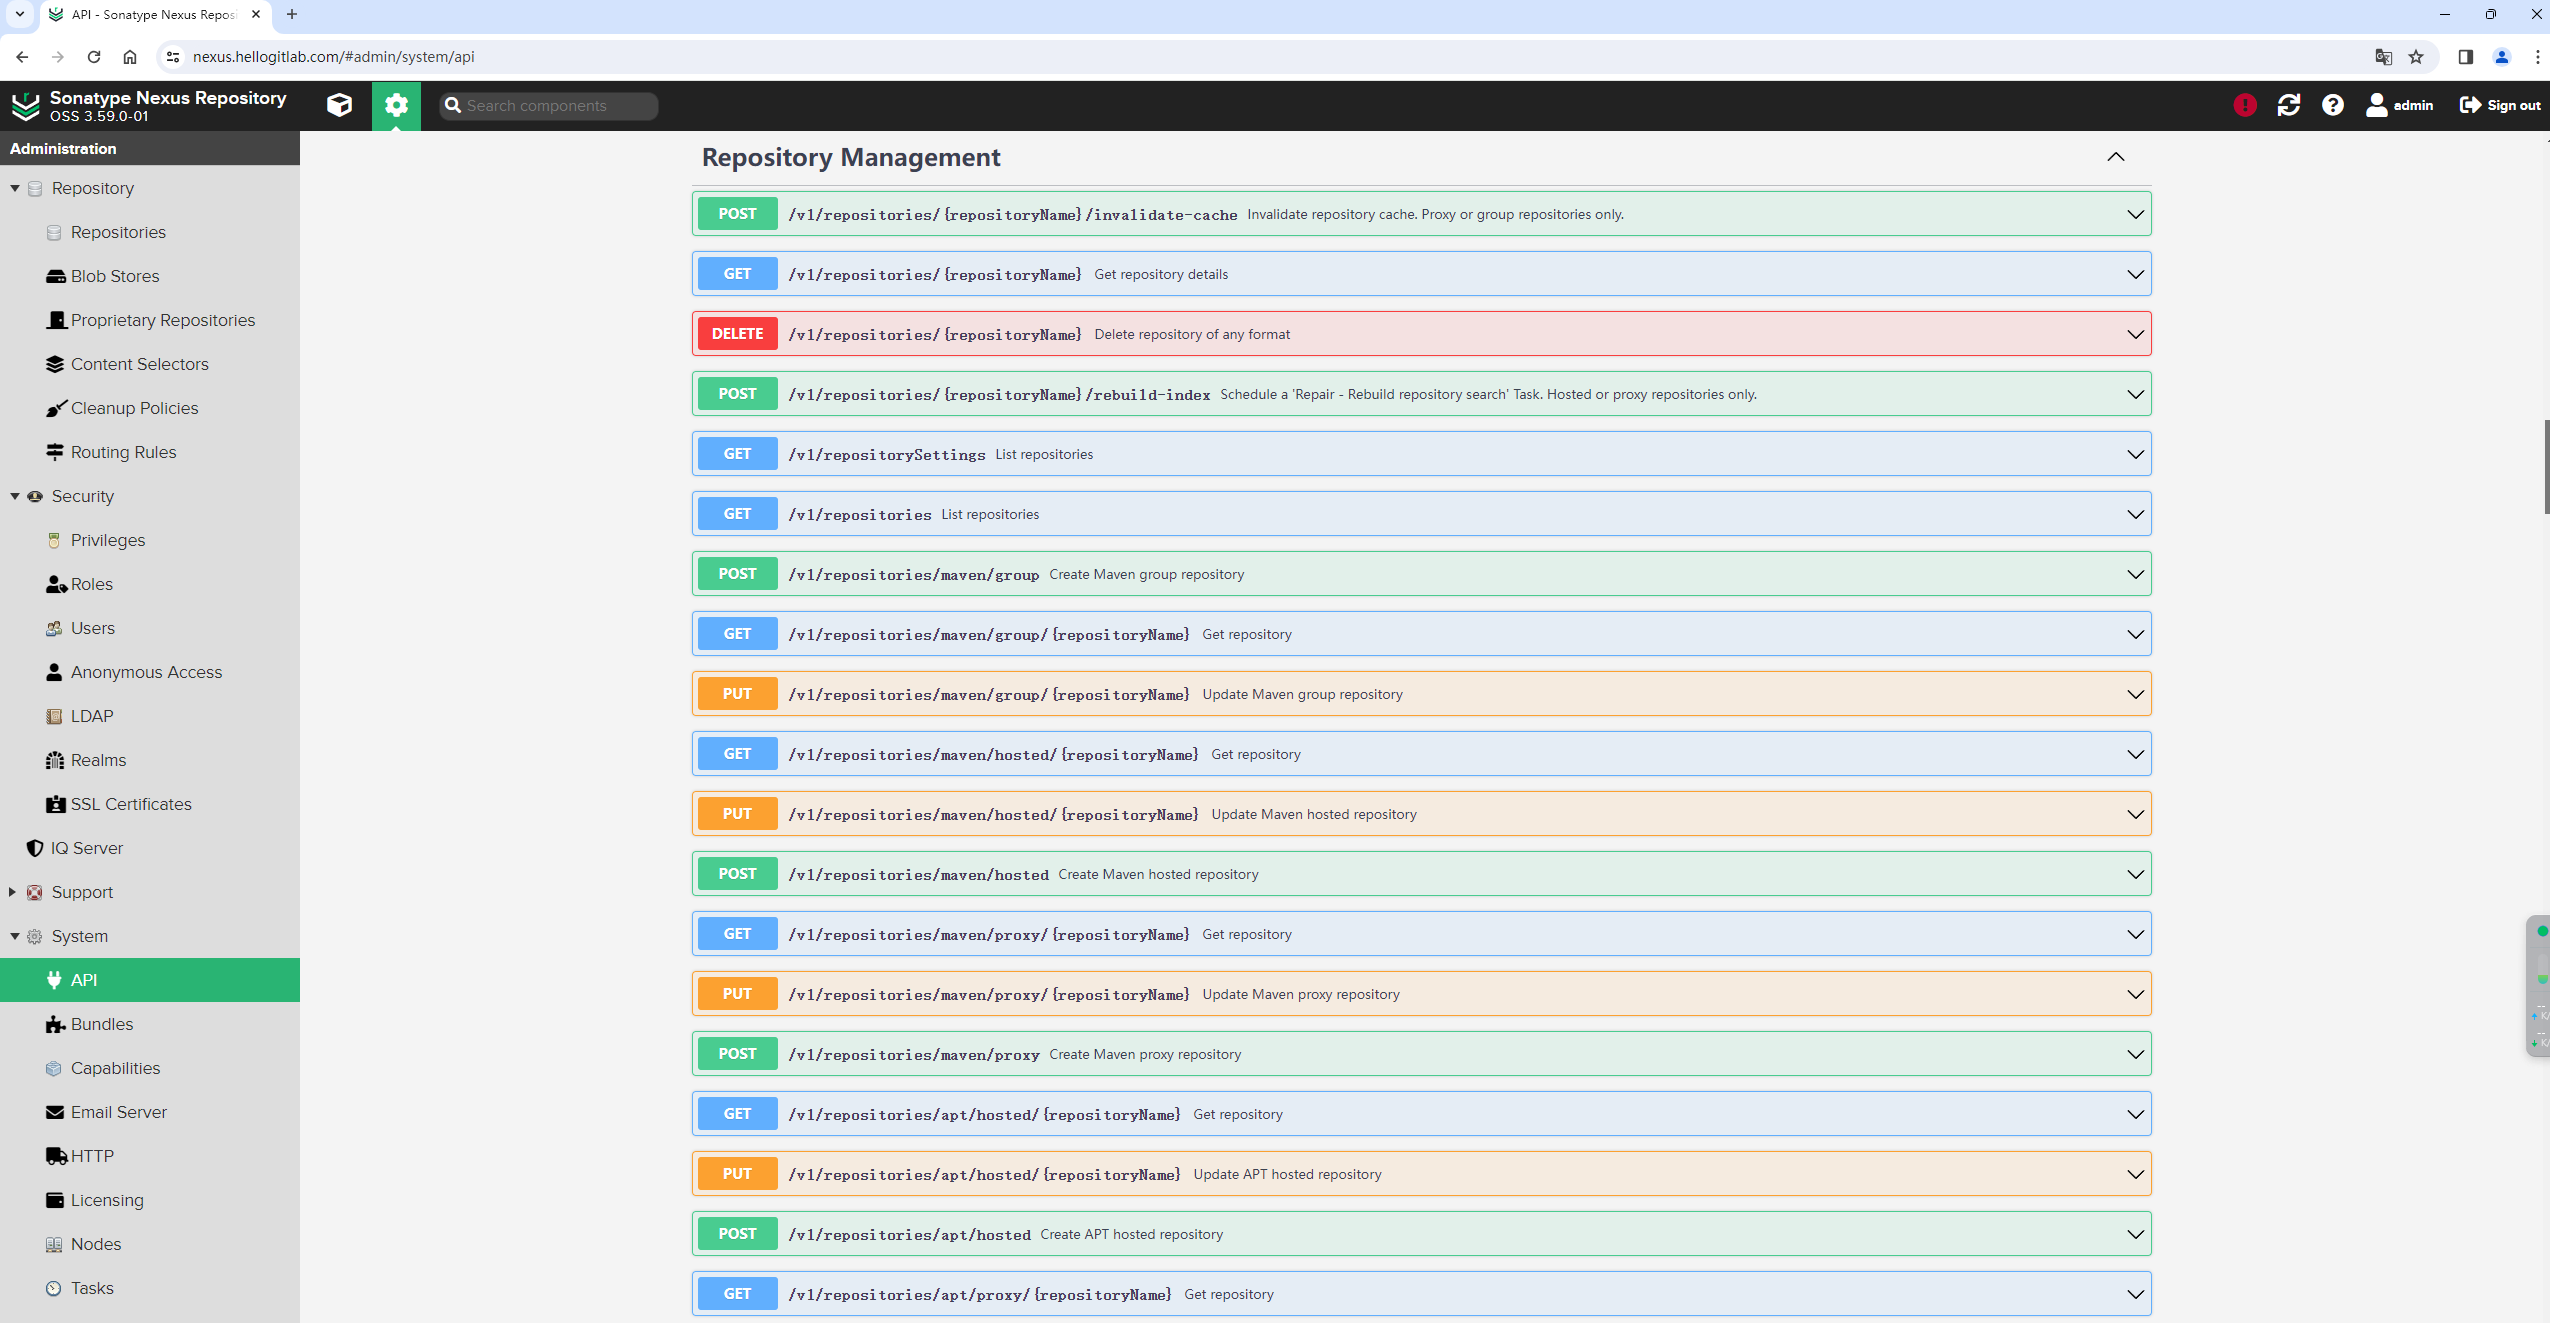This screenshot has width=2550, height=1323.
Task: Click the Bundles puzzle icon
Action: click(56, 1024)
